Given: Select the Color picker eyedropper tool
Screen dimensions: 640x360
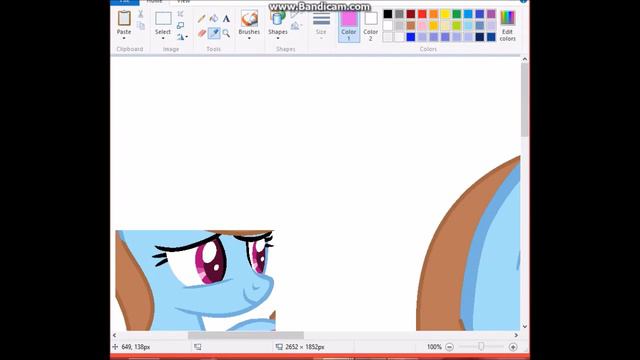Looking at the screenshot, I should [x=214, y=33].
